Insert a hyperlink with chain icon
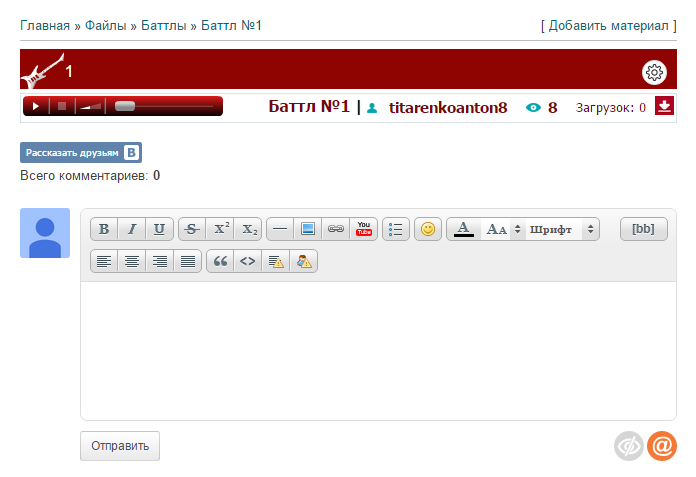 pyautogui.click(x=336, y=229)
